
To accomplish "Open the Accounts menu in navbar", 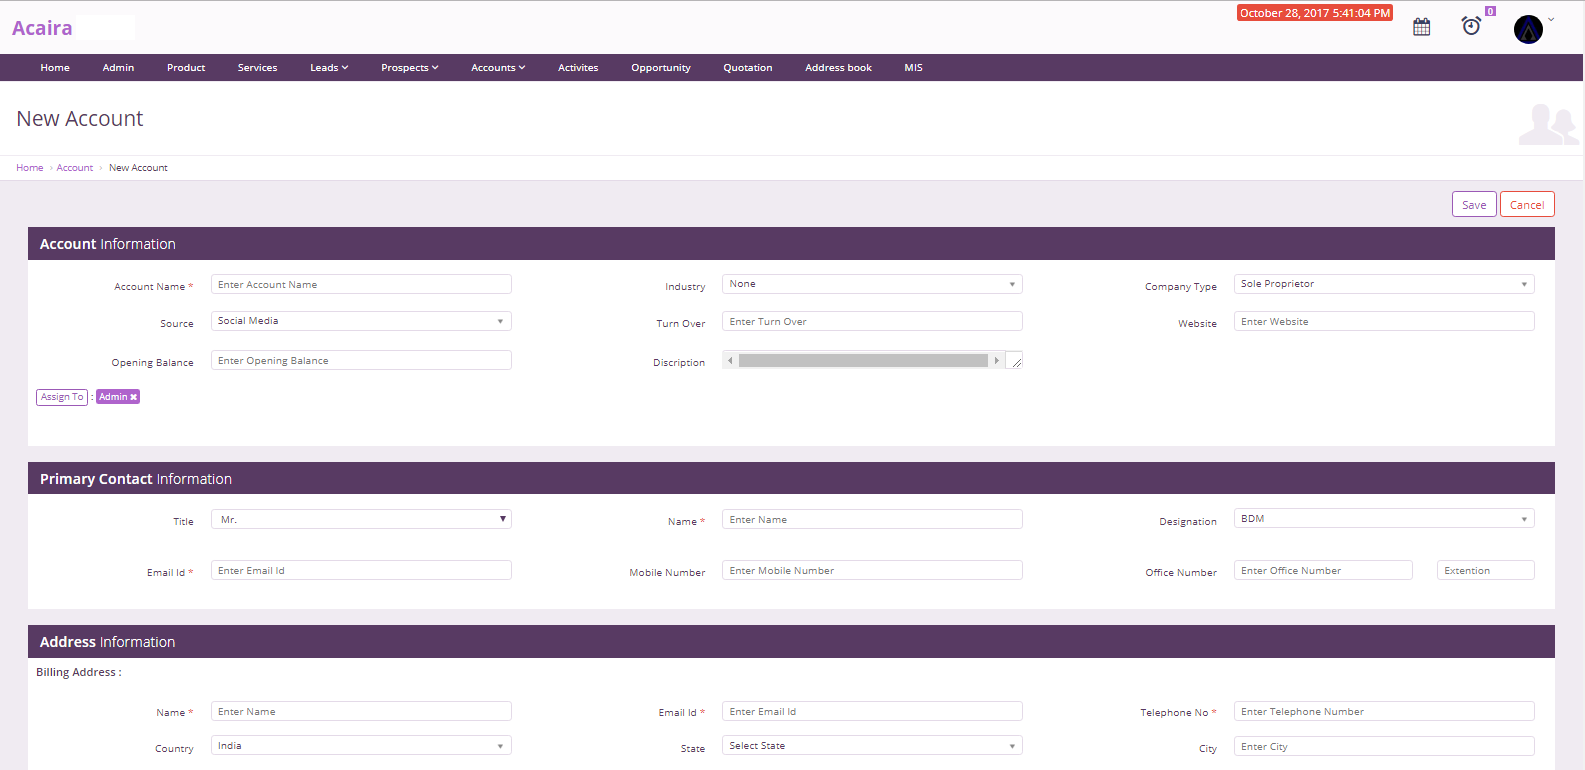I will (497, 68).
